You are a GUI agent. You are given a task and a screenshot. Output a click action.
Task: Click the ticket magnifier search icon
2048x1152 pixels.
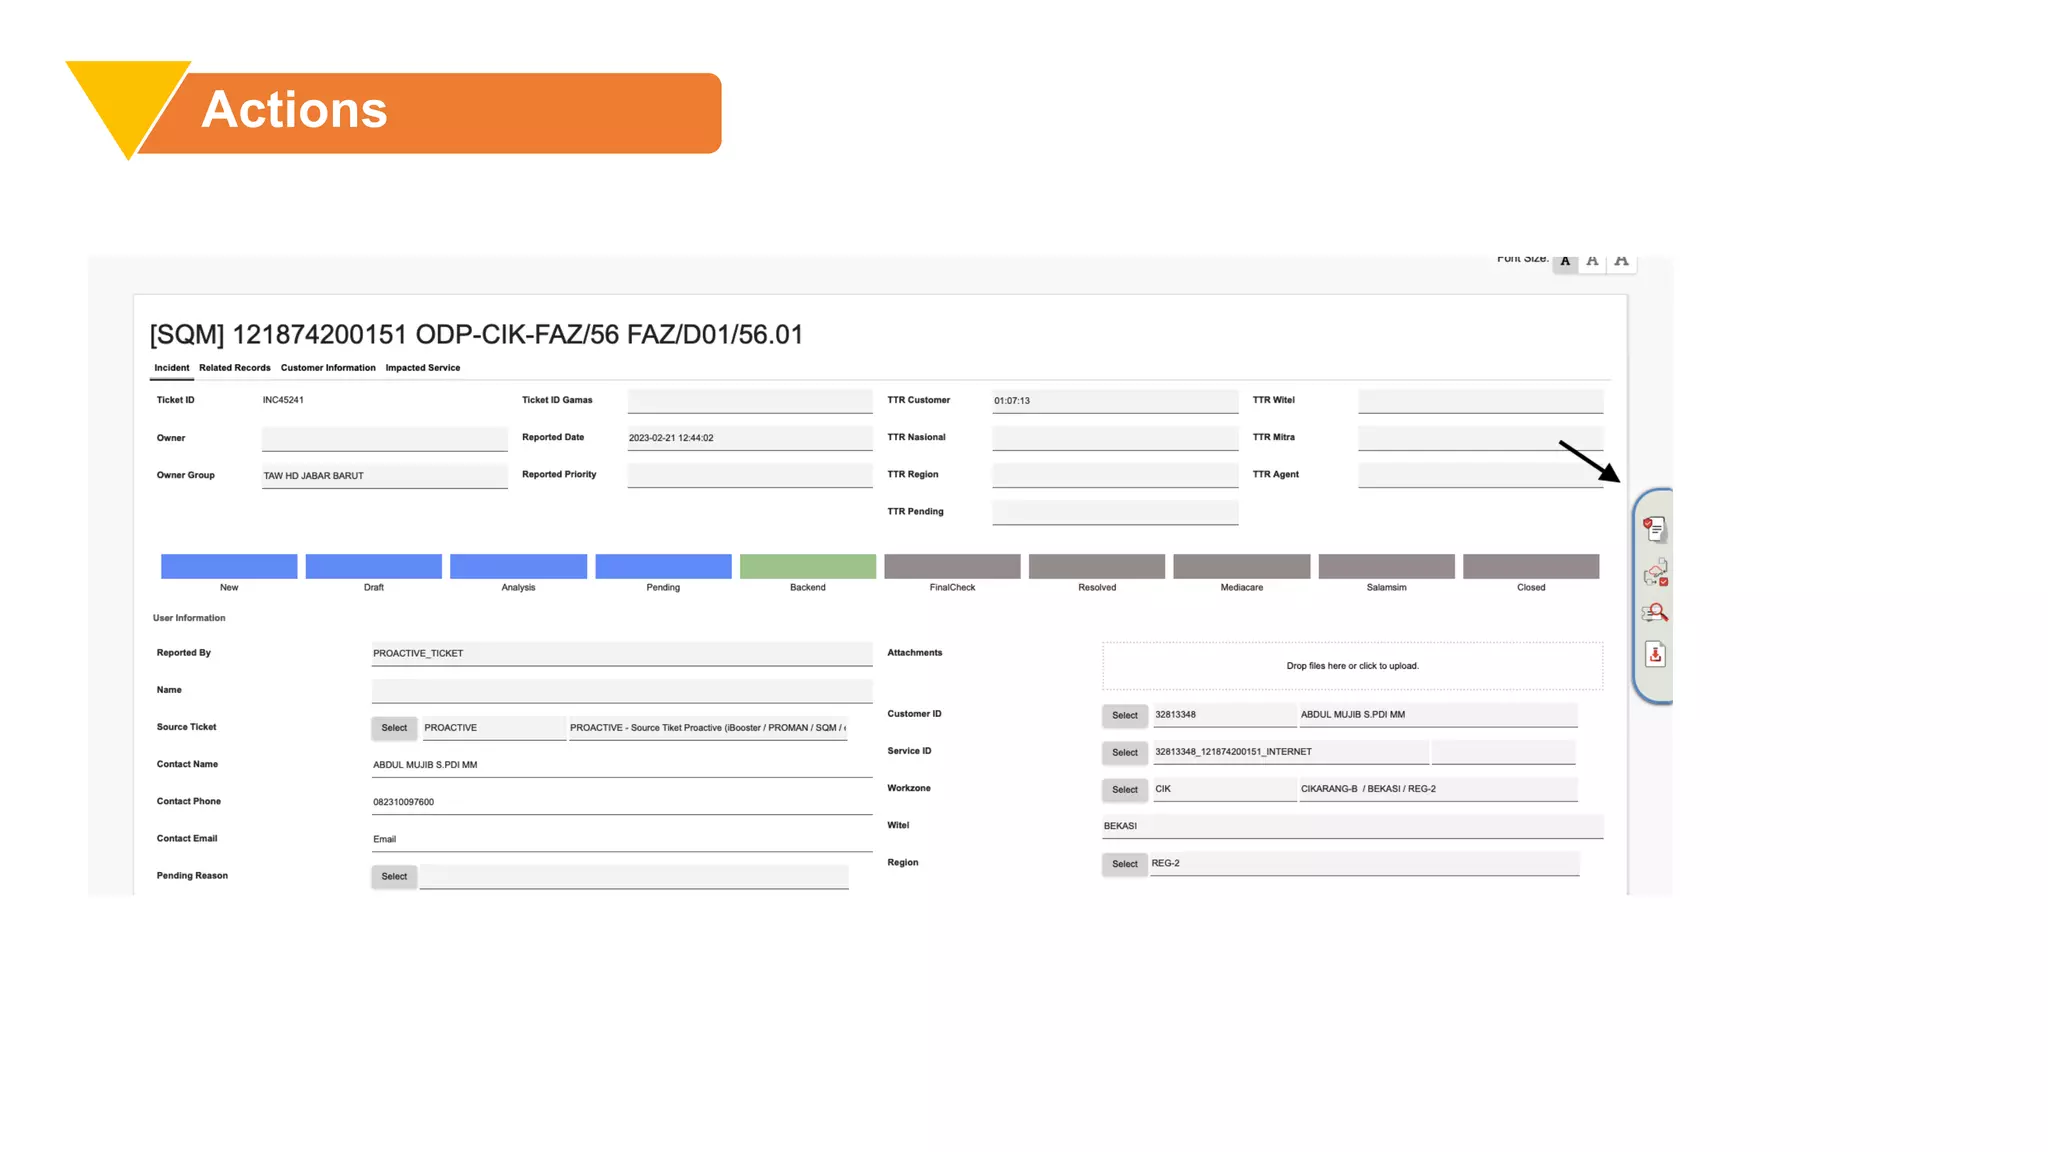(x=1655, y=613)
